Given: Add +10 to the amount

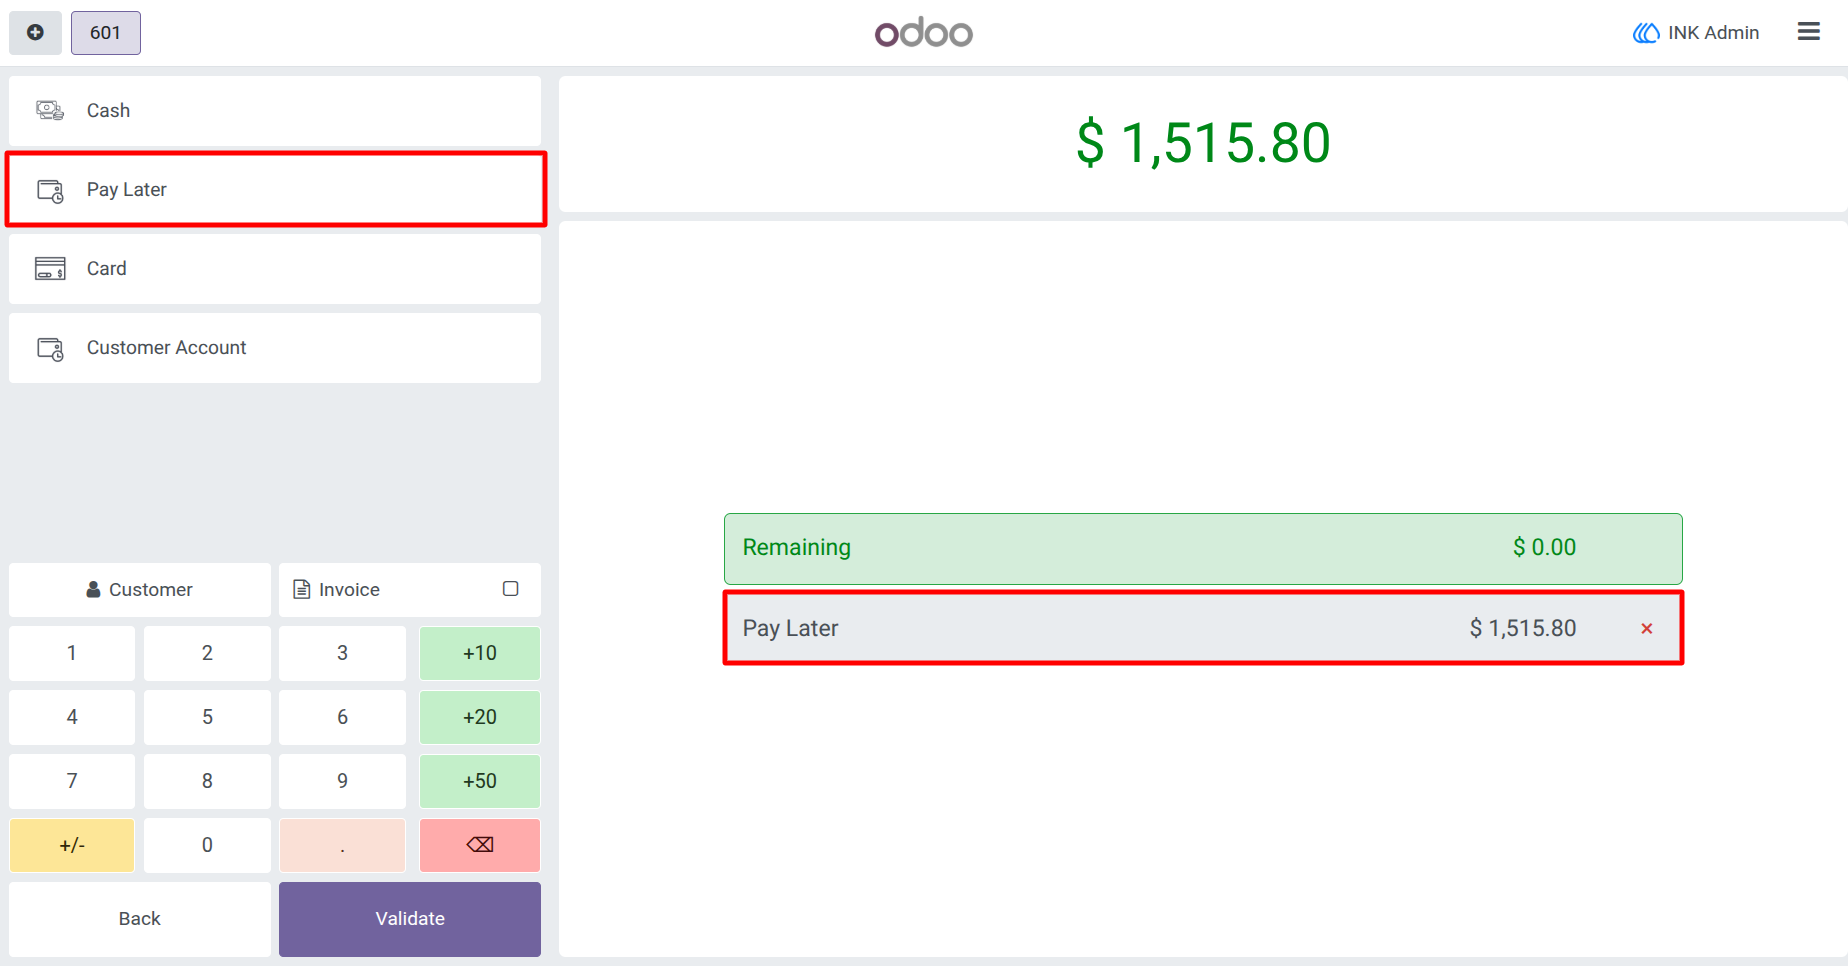Looking at the screenshot, I should (480, 653).
